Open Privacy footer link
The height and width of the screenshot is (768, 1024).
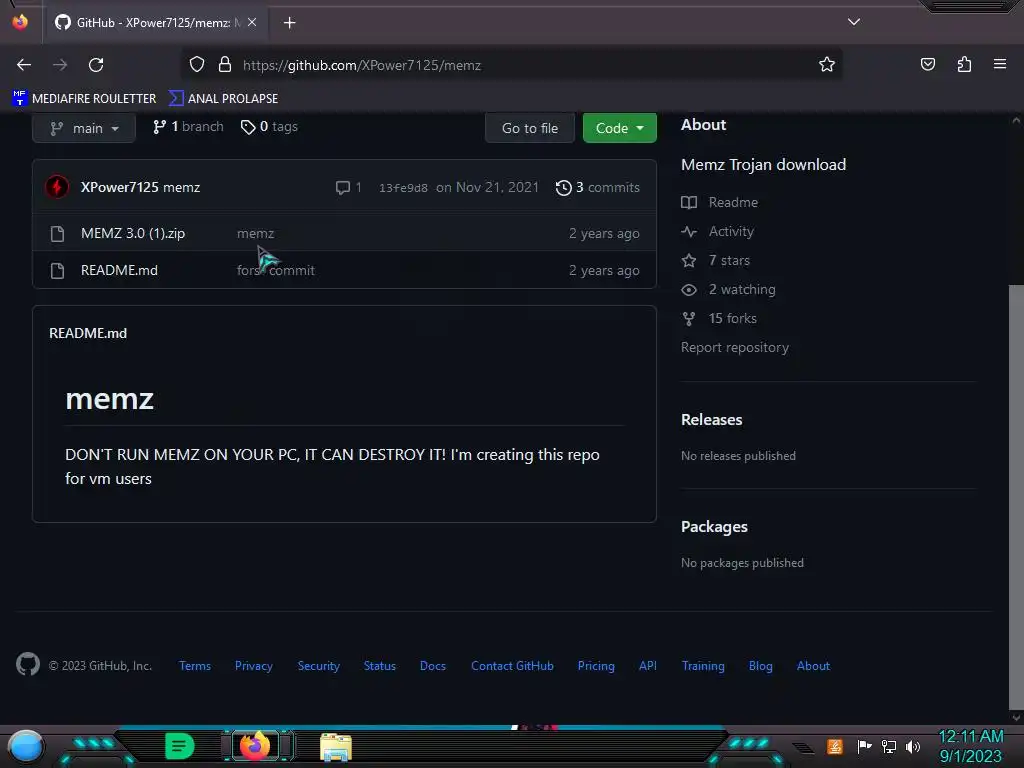tap(253, 665)
